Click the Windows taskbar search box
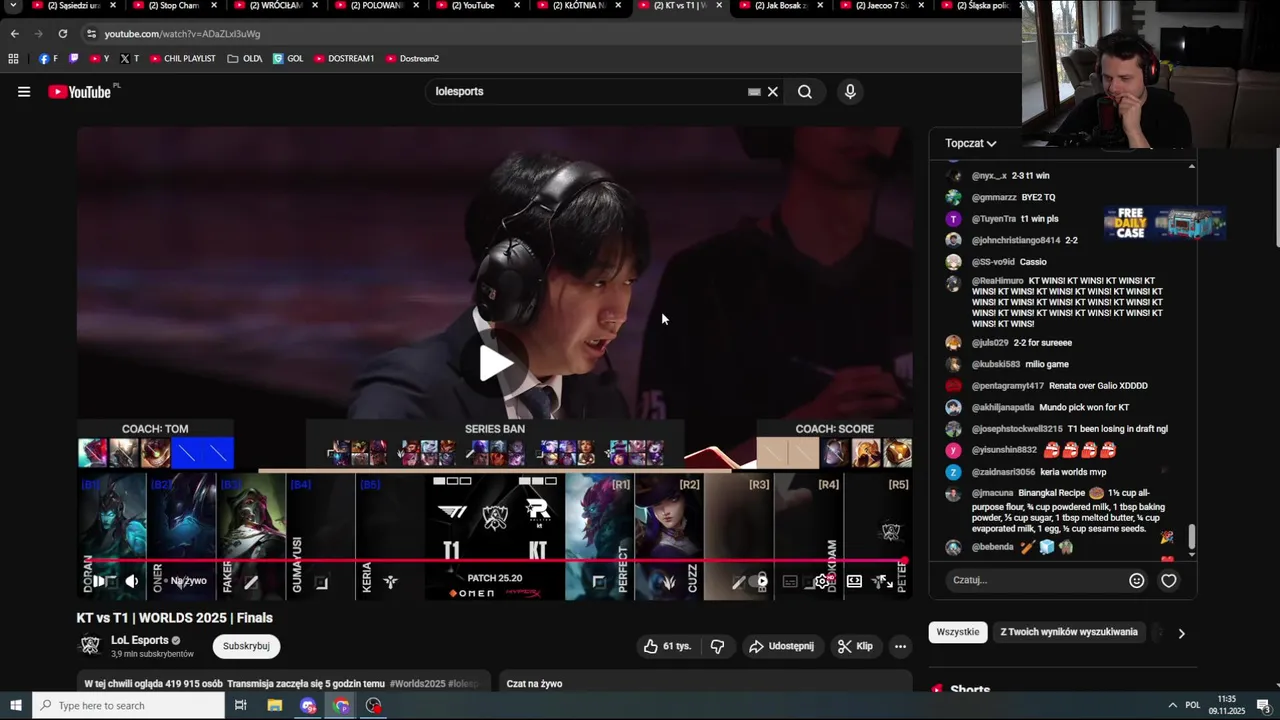This screenshot has height=720, width=1280. point(128,706)
